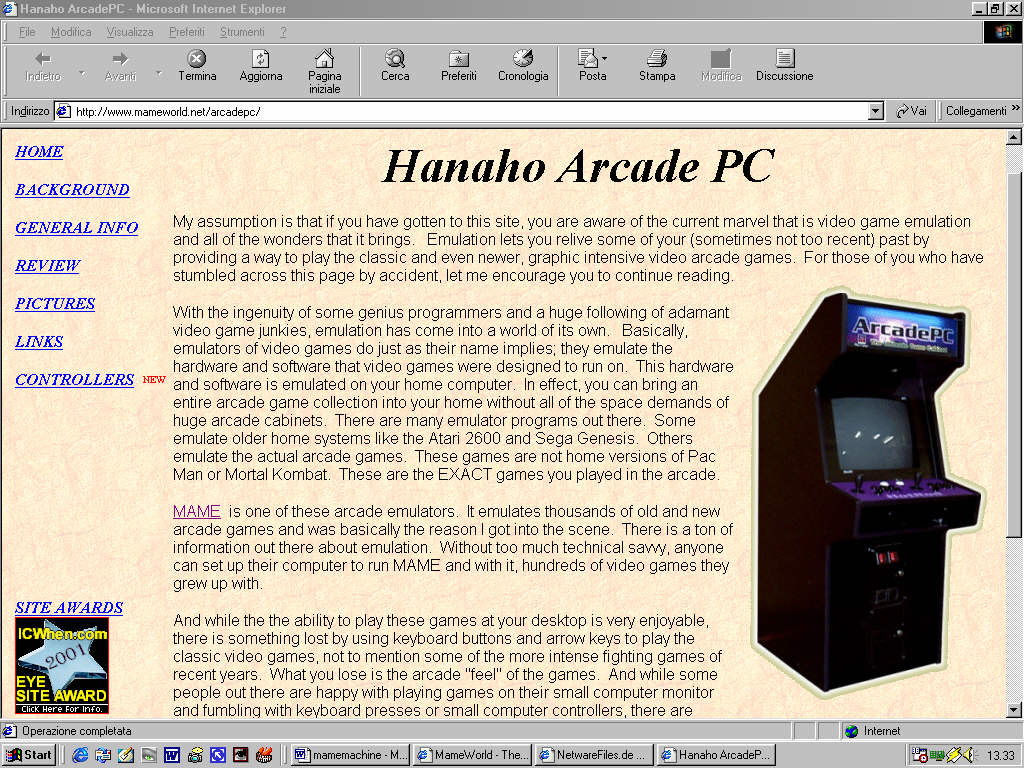Click the flame-shaped quick launch icon

point(264,755)
